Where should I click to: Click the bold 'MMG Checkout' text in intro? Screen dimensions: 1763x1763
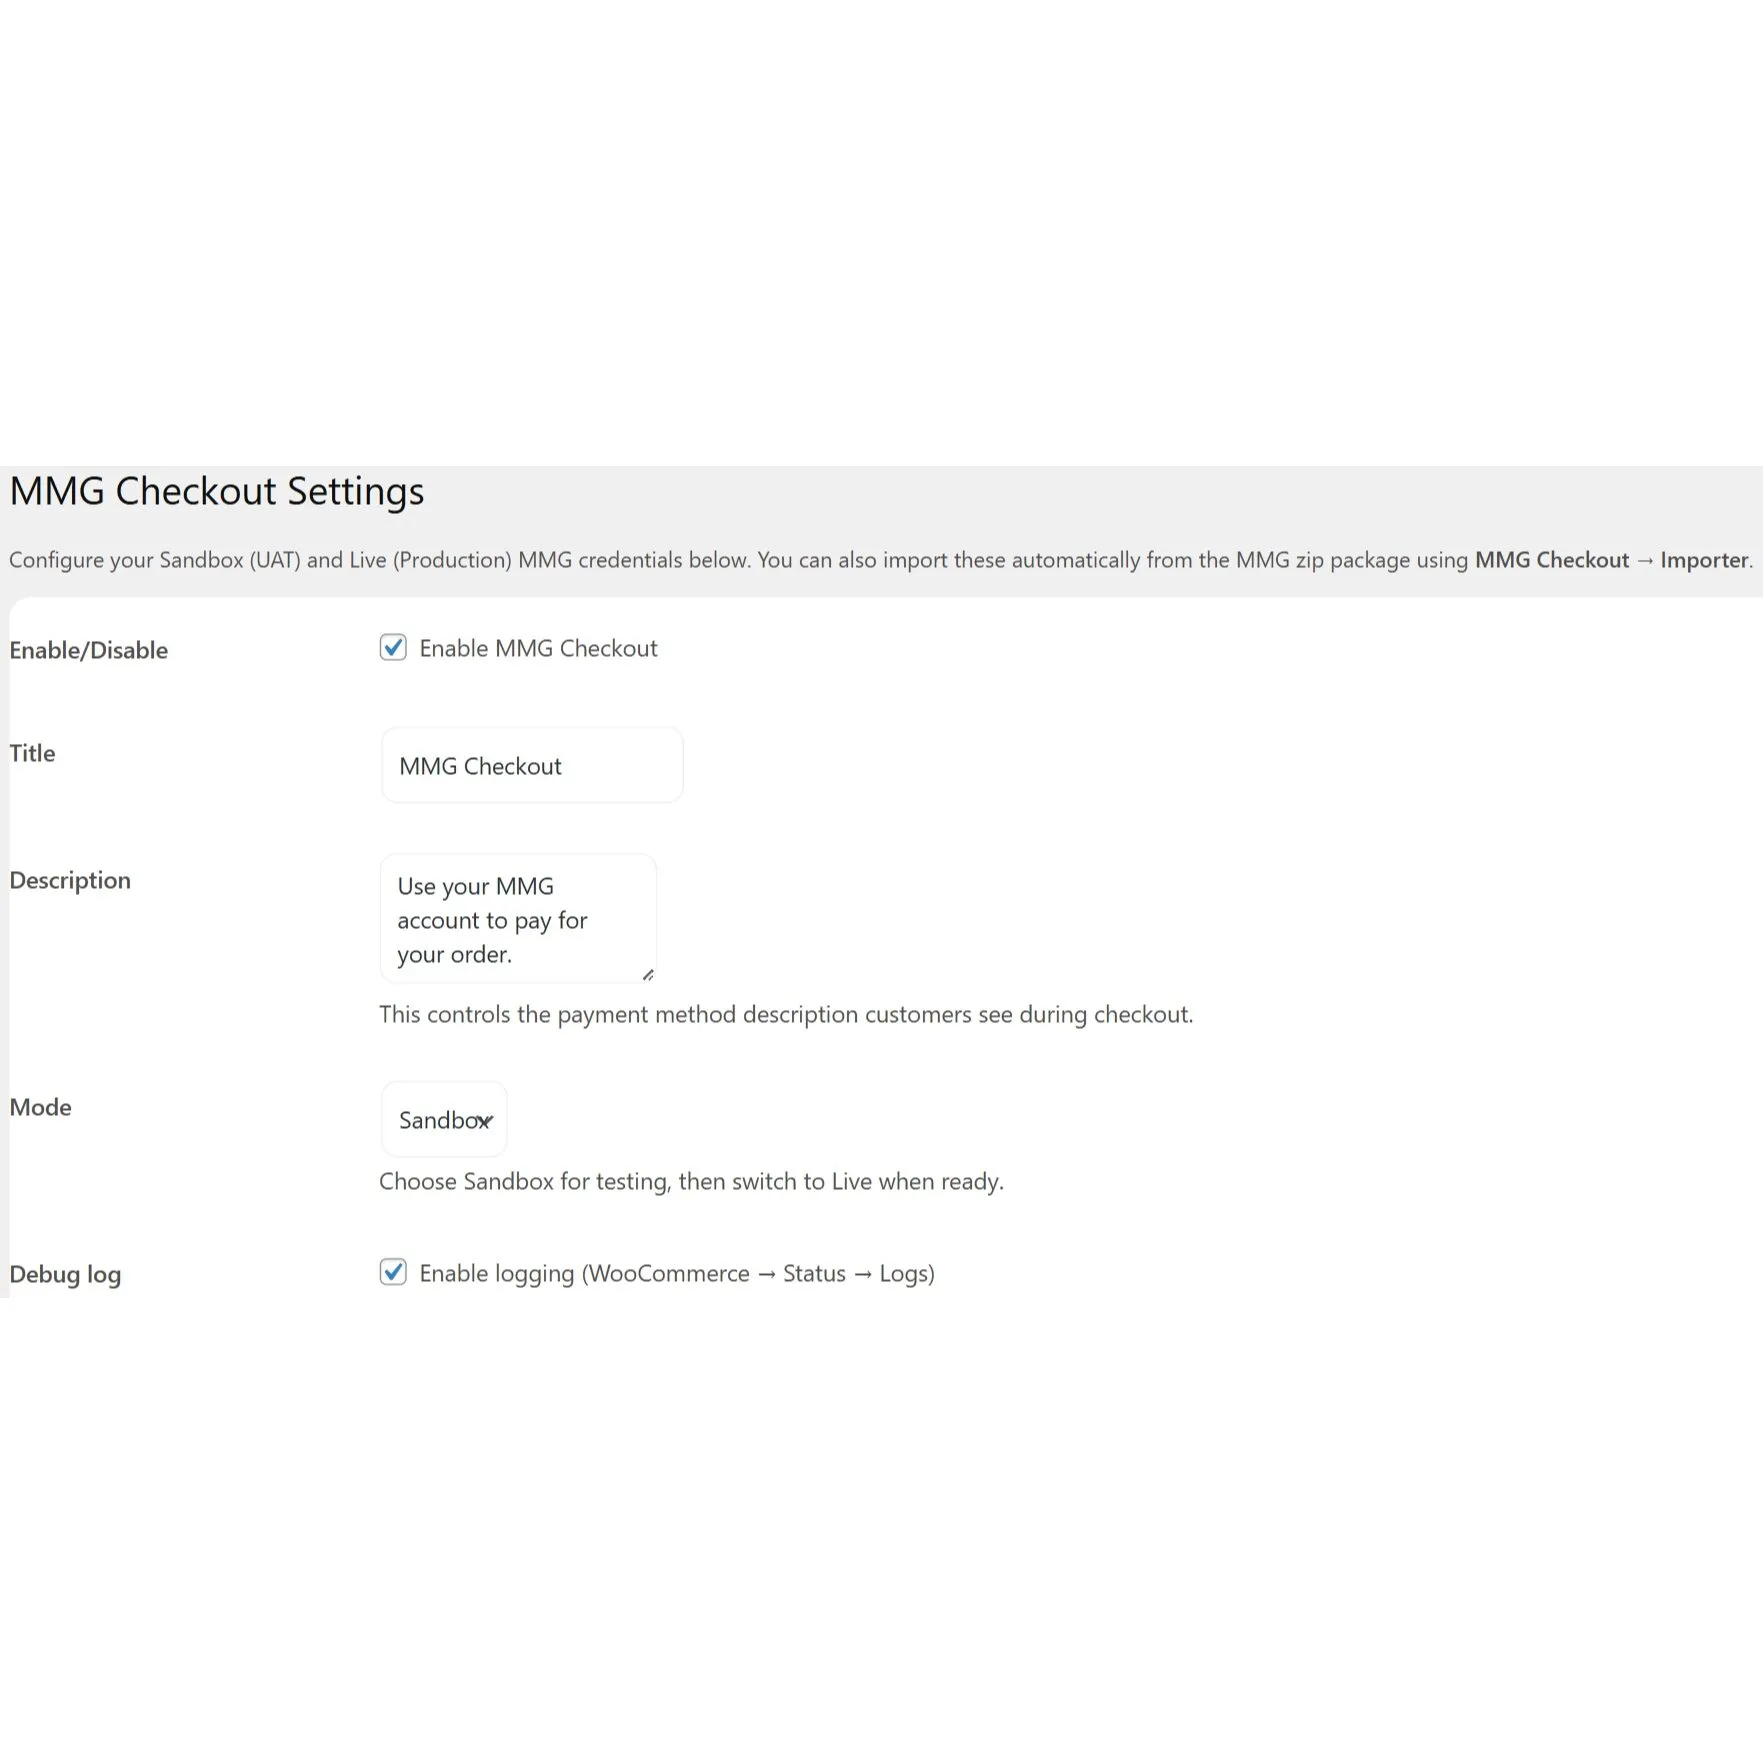[1551, 560]
